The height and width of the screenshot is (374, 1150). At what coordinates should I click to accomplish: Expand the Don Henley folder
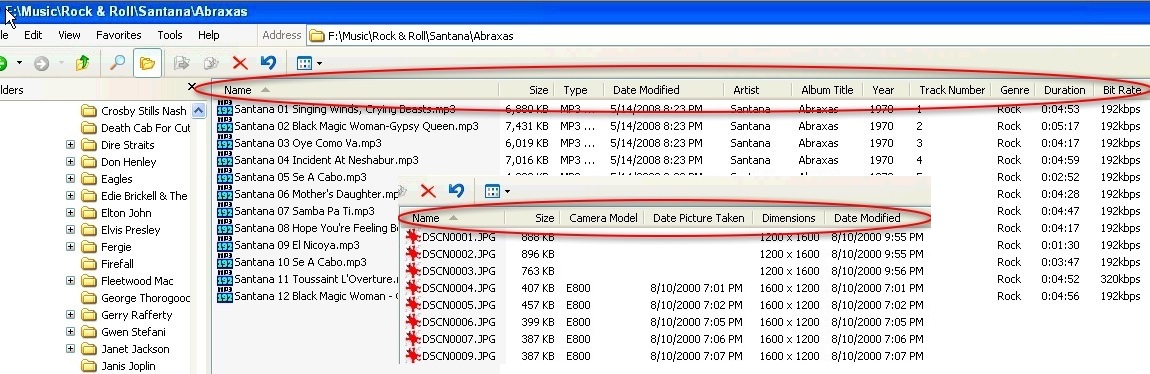click(x=70, y=161)
